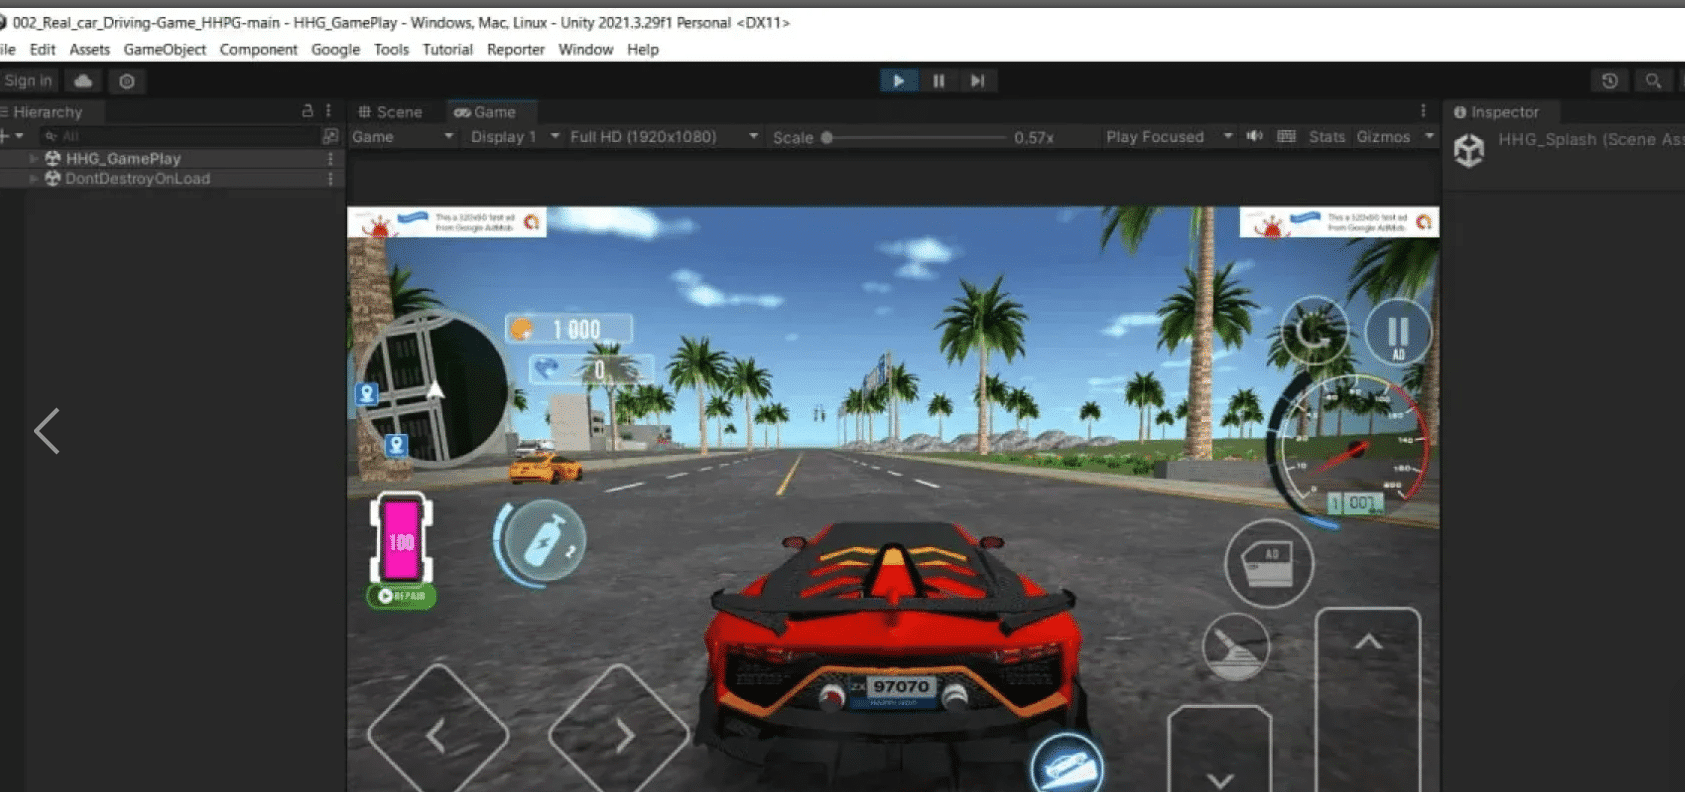Viewport: 1685px width, 792px height.
Task: Toggle the Stats overlay button
Action: point(1326,137)
